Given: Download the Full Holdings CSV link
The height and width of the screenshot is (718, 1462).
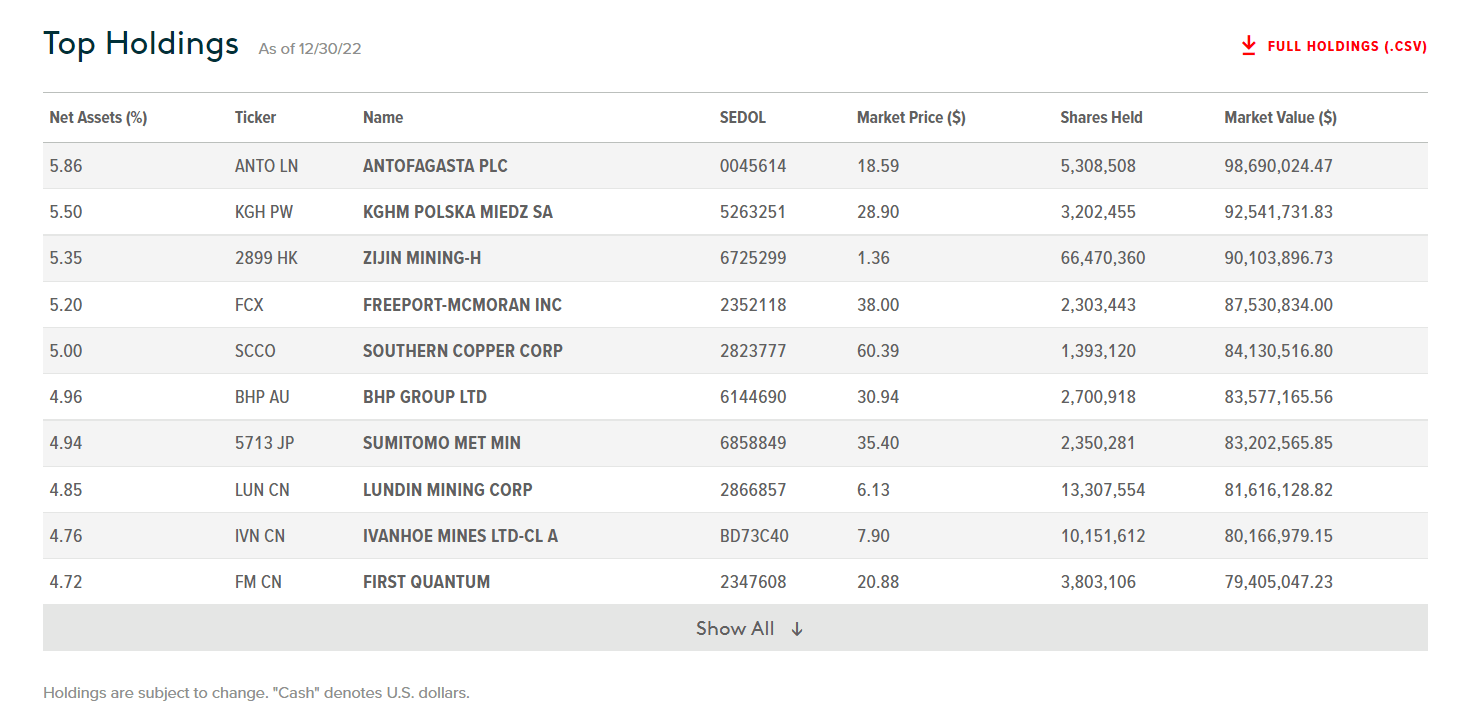Looking at the screenshot, I should click(1346, 47).
